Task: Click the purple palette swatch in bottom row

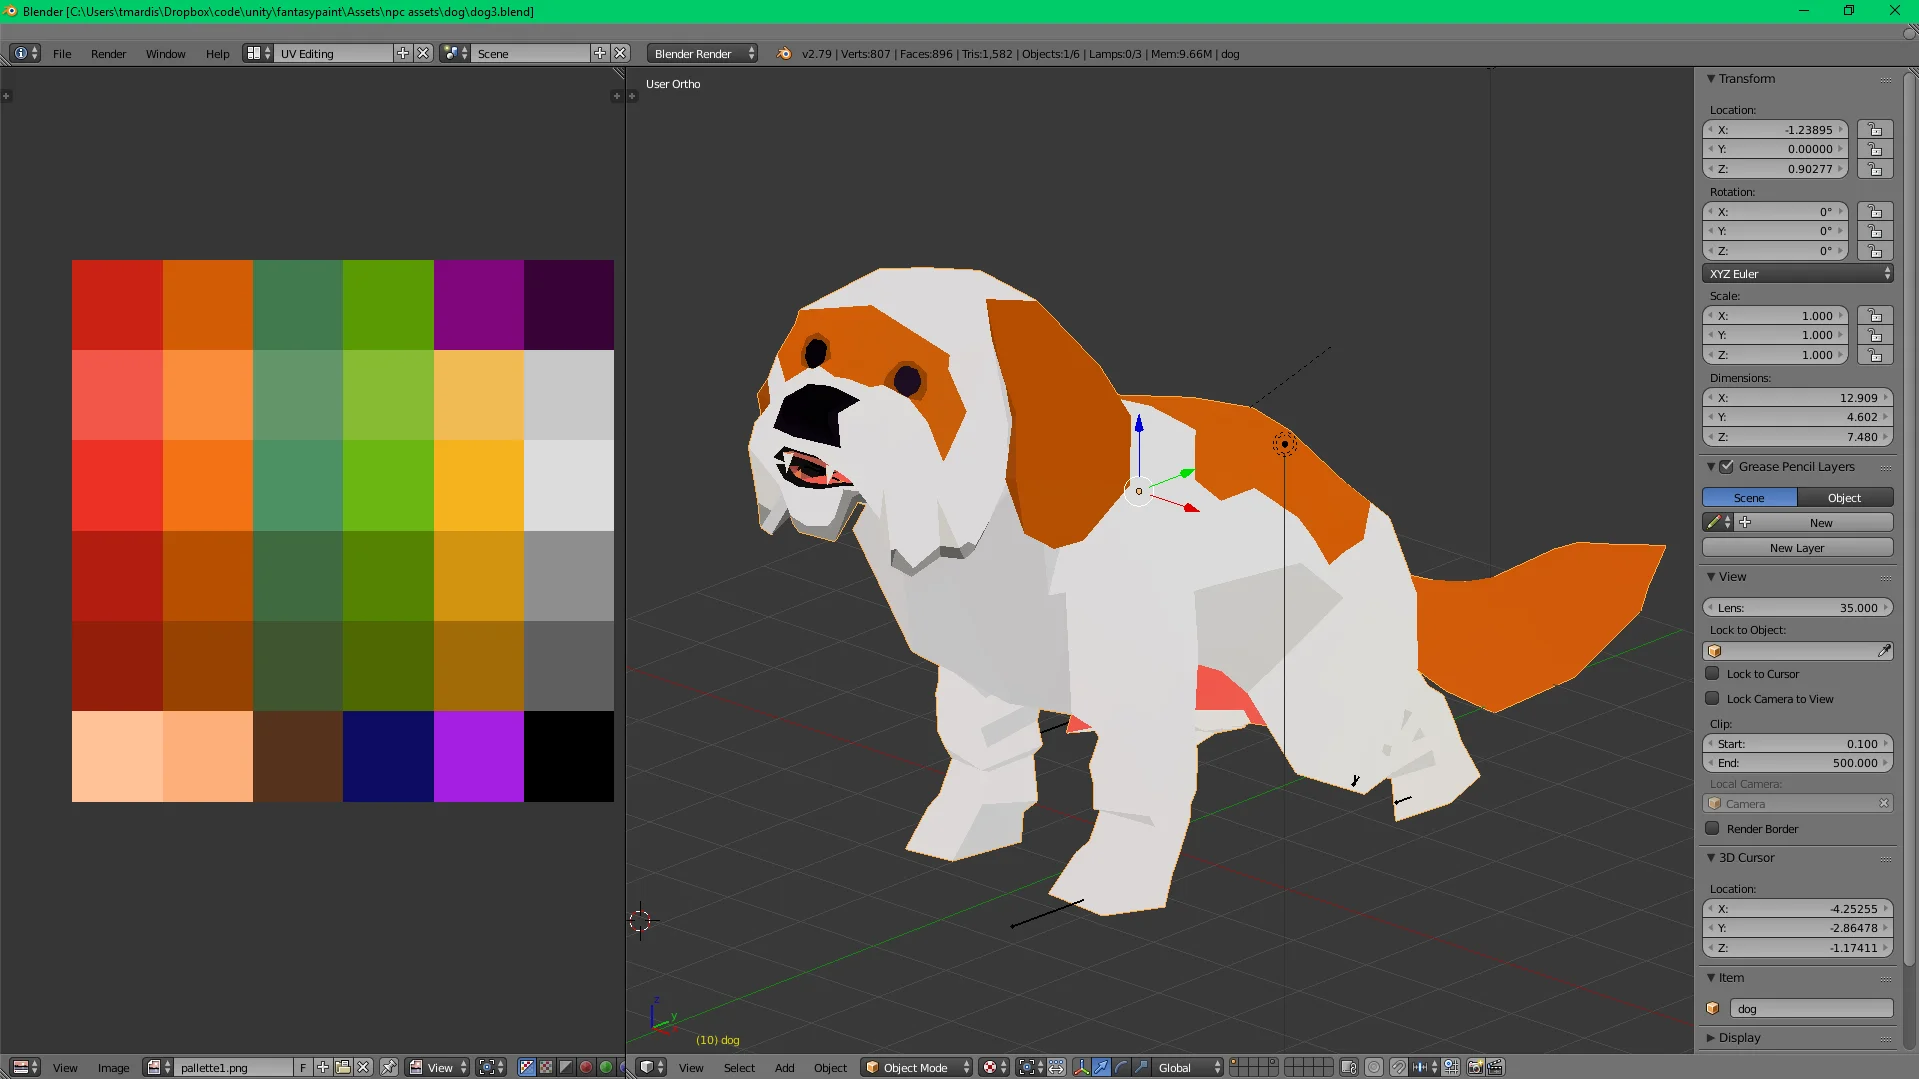Action: point(478,756)
